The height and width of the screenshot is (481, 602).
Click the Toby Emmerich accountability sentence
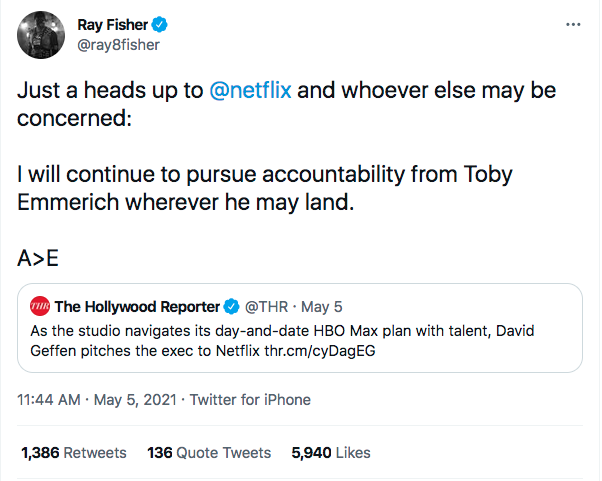(265, 188)
